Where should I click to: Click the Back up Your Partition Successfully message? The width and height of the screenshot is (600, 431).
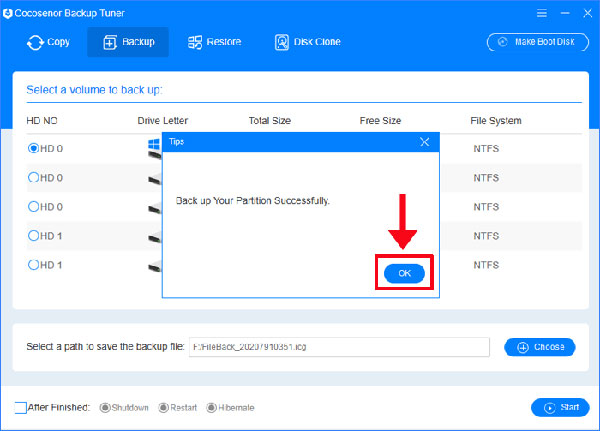tap(253, 201)
